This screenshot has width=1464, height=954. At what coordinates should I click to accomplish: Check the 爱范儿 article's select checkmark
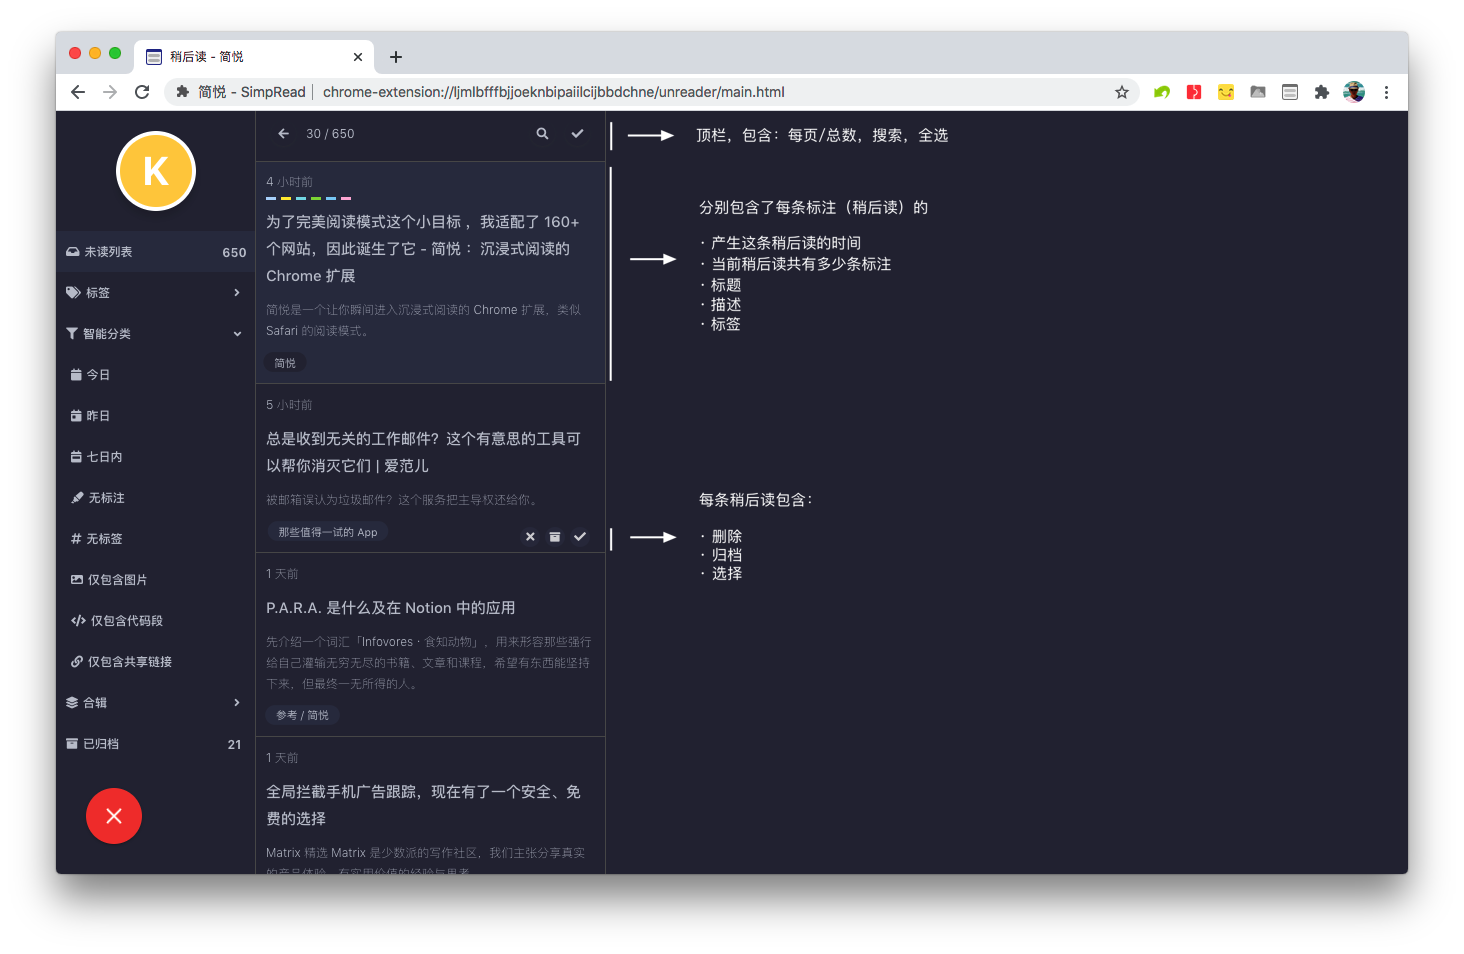(580, 537)
